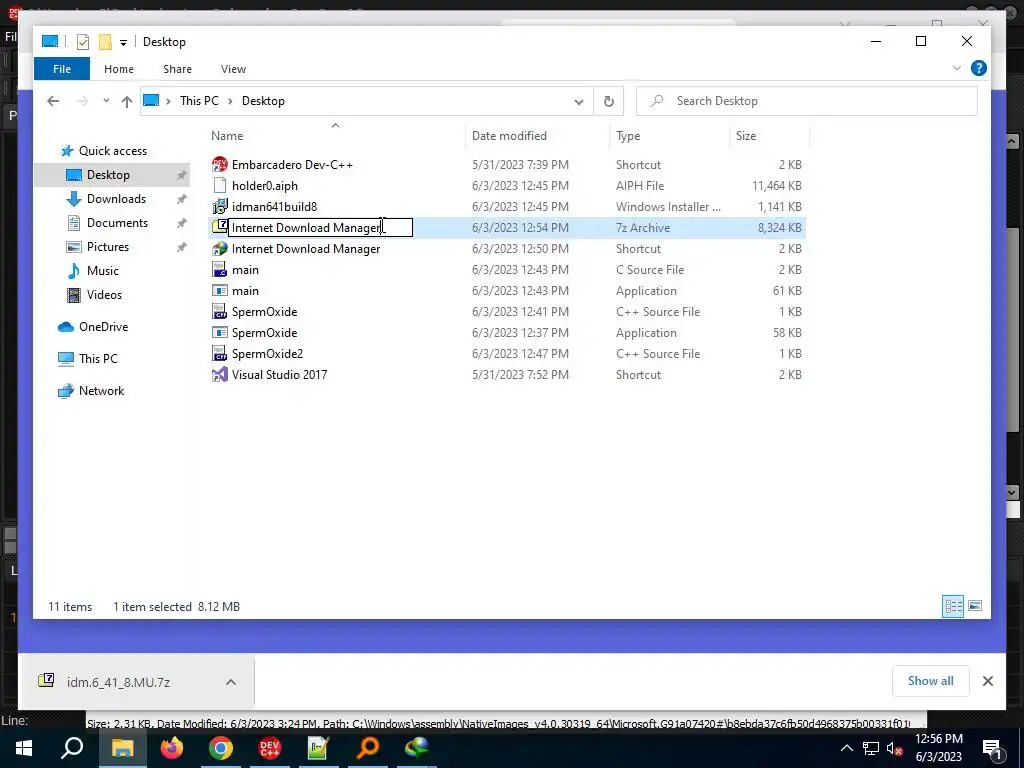1024x768 pixels.
Task: Open the File menu tab
Action: tap(62, 69)
